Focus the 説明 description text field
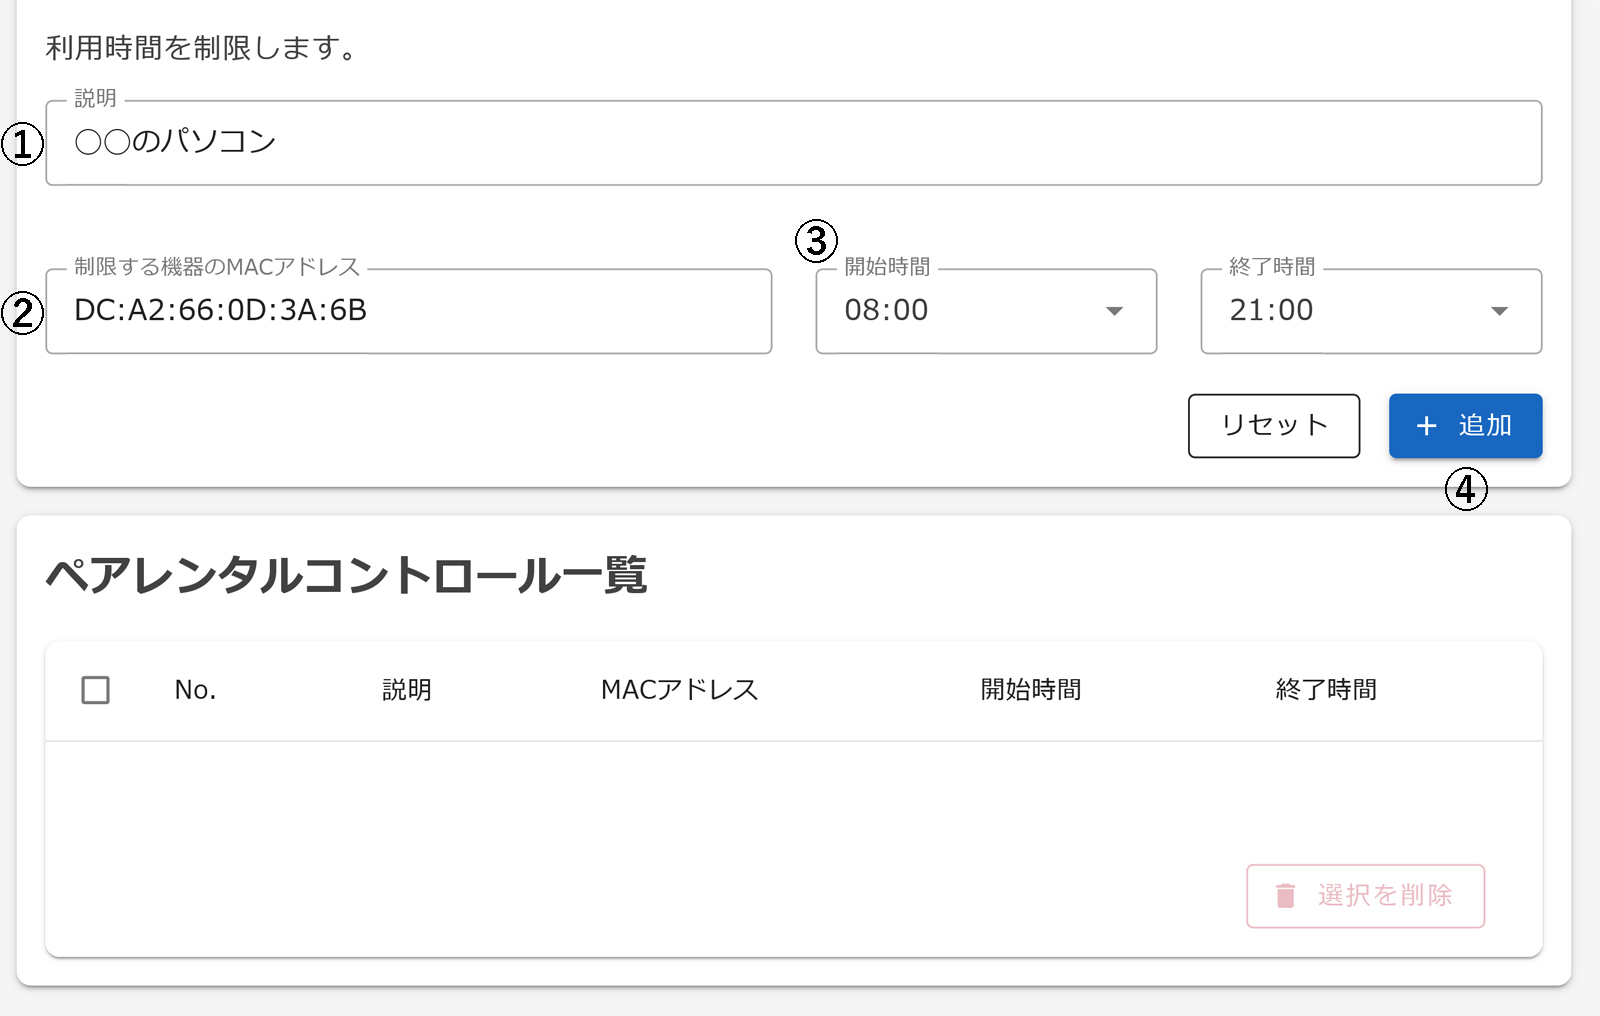 (x=800, y=142)
